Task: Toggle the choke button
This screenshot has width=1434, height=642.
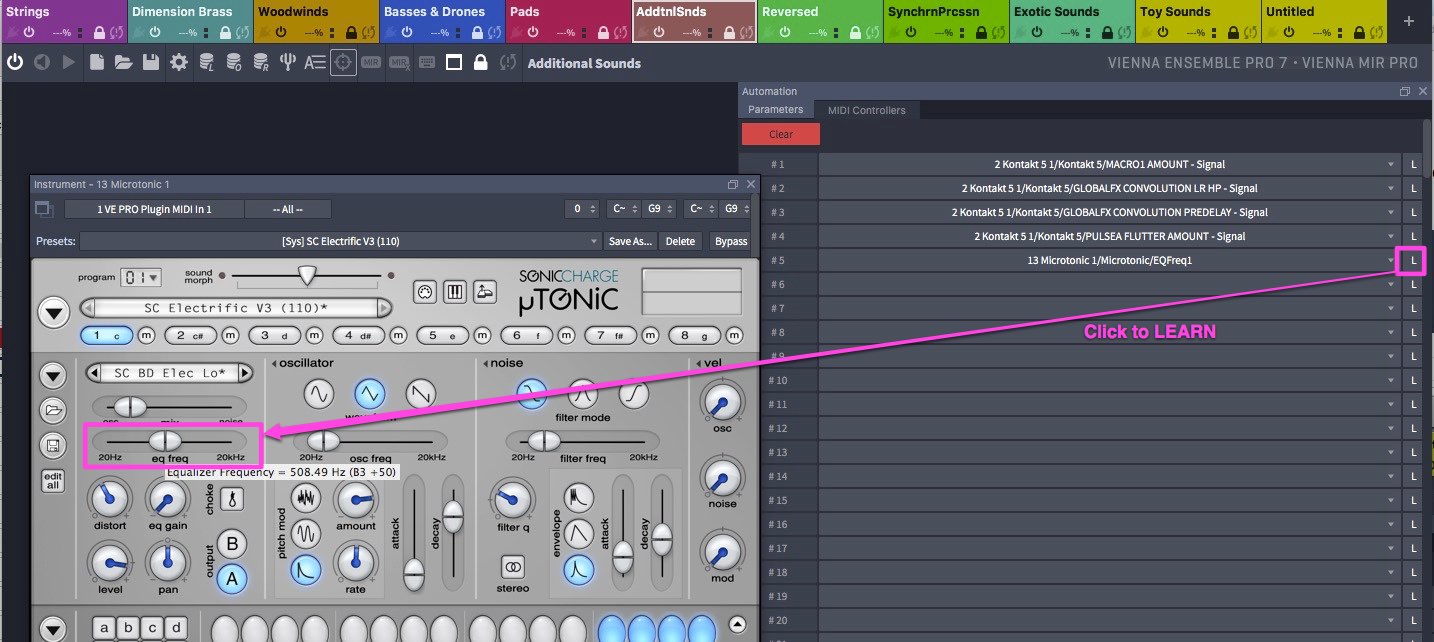Action: pos(232,497)
